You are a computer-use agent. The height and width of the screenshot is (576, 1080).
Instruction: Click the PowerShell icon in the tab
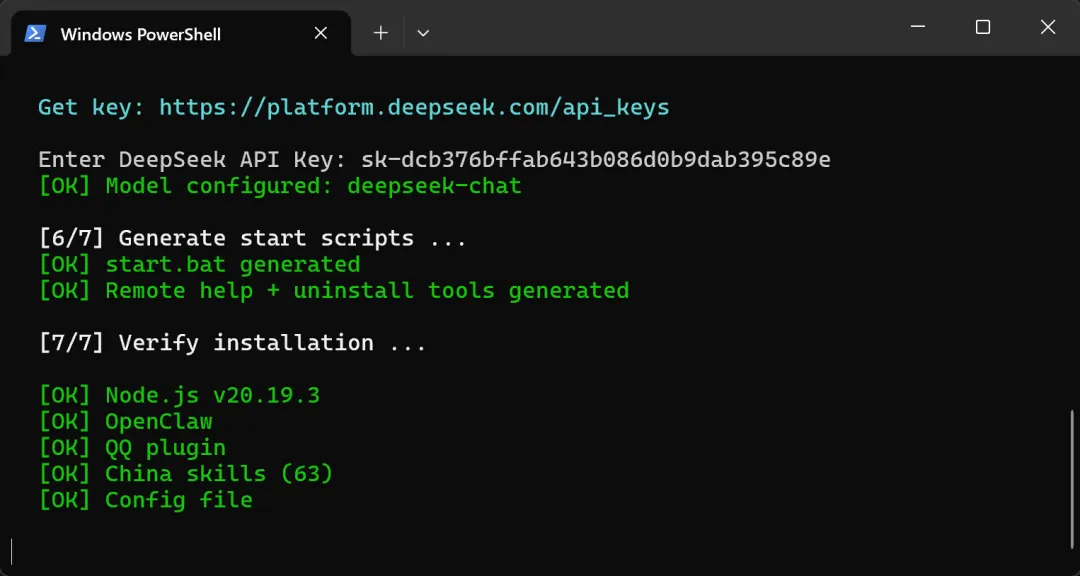(35, 34)
